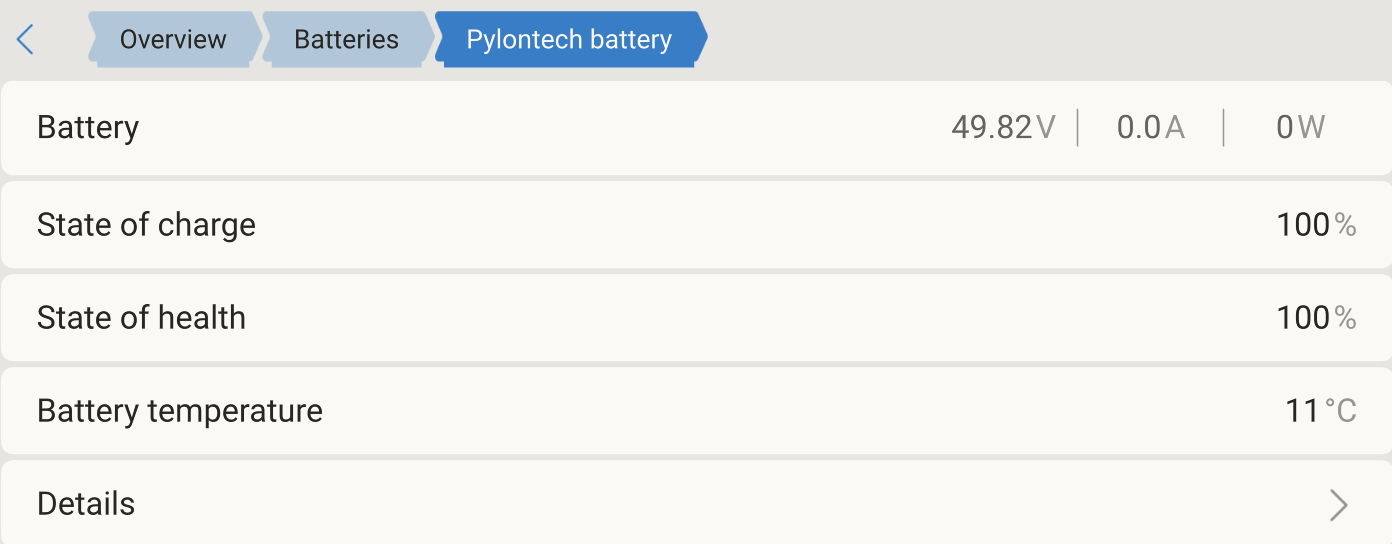Click the 0.0 current reading
The image size is (1392, 544).
1138,128
